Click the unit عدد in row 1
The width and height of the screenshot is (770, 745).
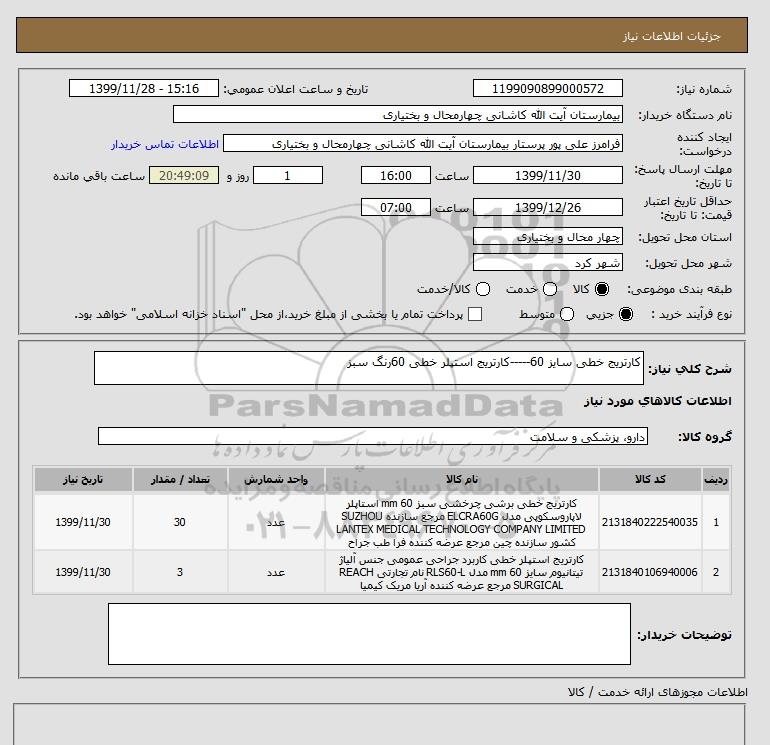point(276,523)
